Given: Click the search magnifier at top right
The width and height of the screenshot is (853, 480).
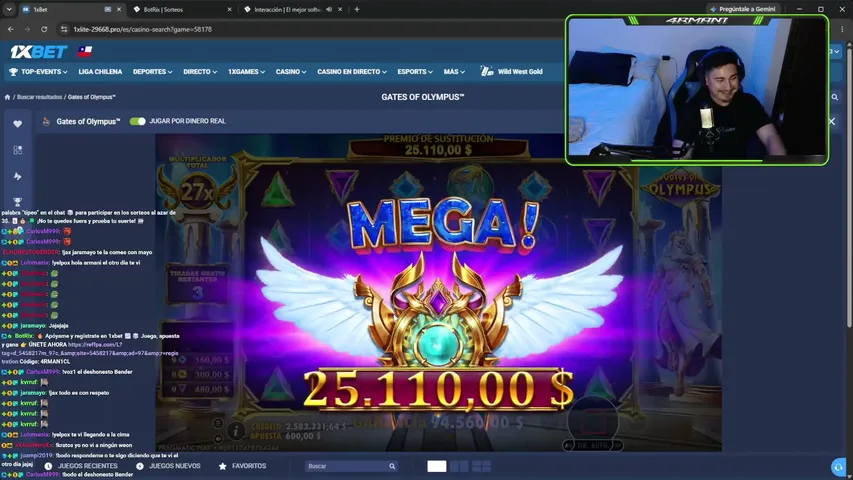Looking at the screenshot, I should (x=835, y=97).
